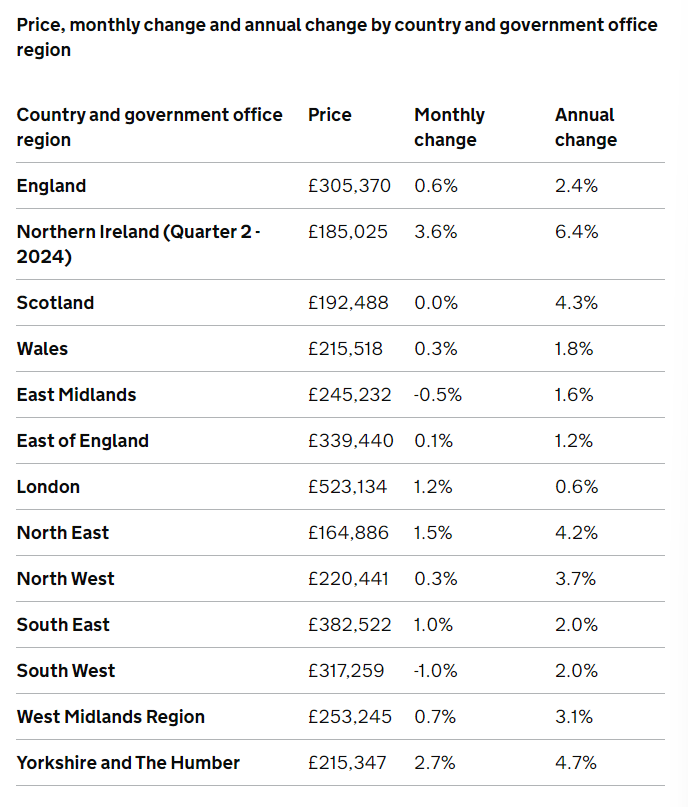688x807 pixels.
Task: Click East Midlands monthly change -0.5%
Action: 438,395
